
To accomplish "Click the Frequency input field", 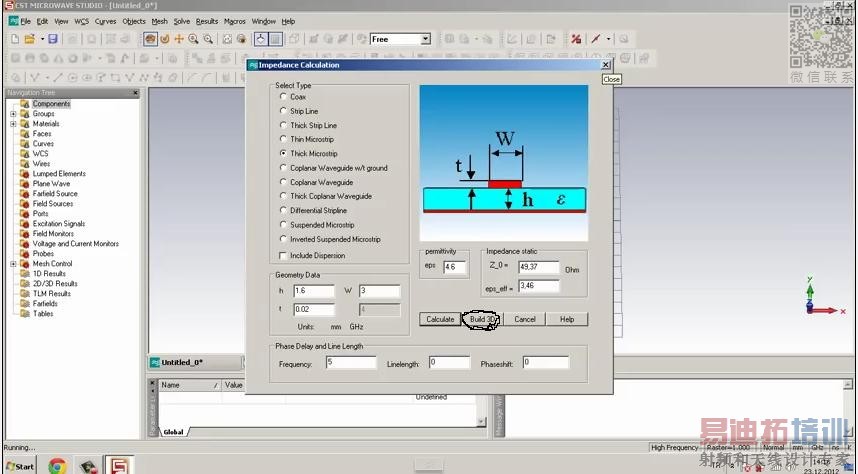I will pos(351,362).
